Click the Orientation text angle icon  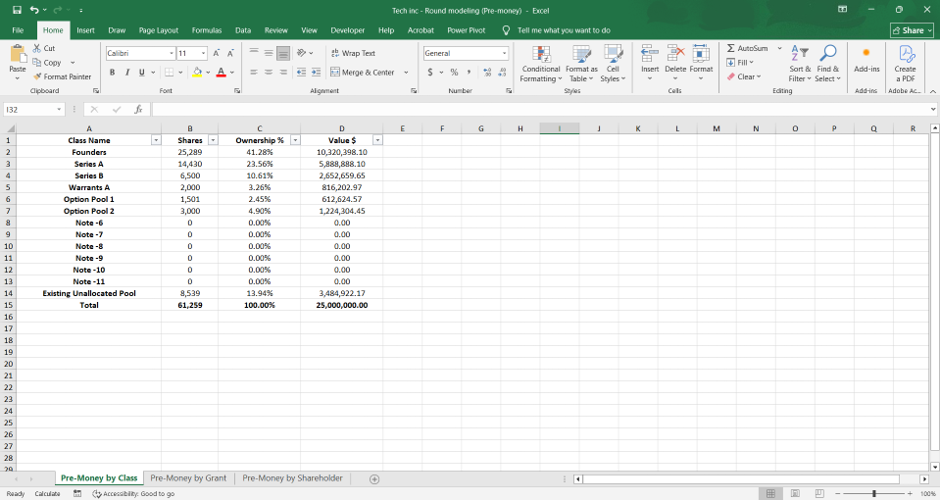click(302, 53)
